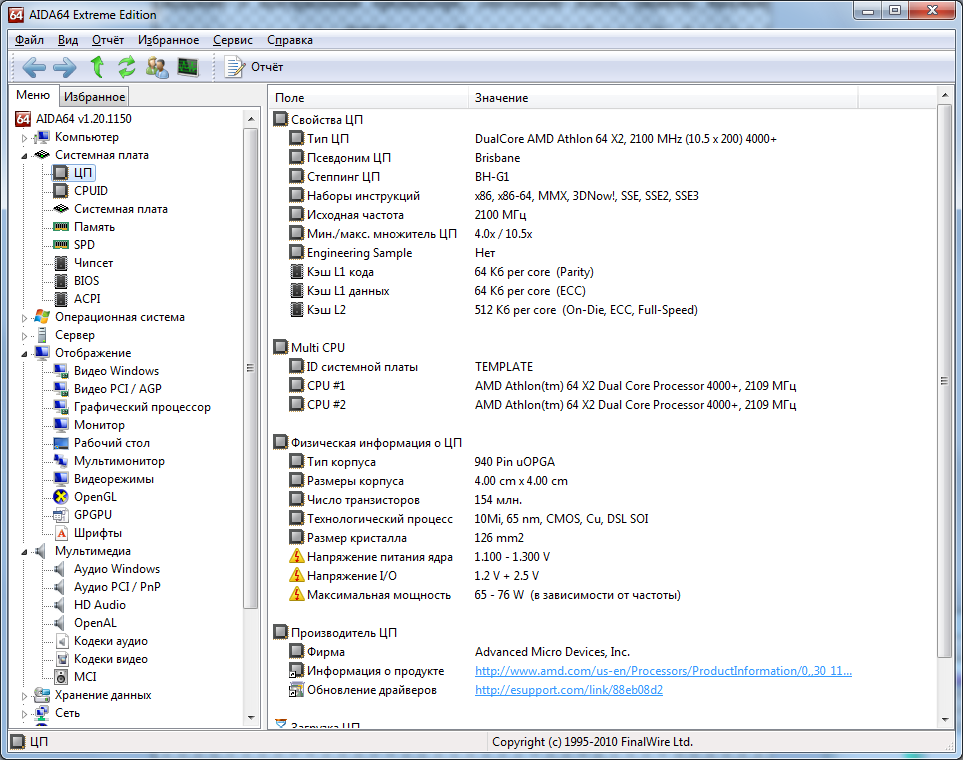Click the Поле column header
This screenshot has width=963, height=760.
(x=368, y=98)
